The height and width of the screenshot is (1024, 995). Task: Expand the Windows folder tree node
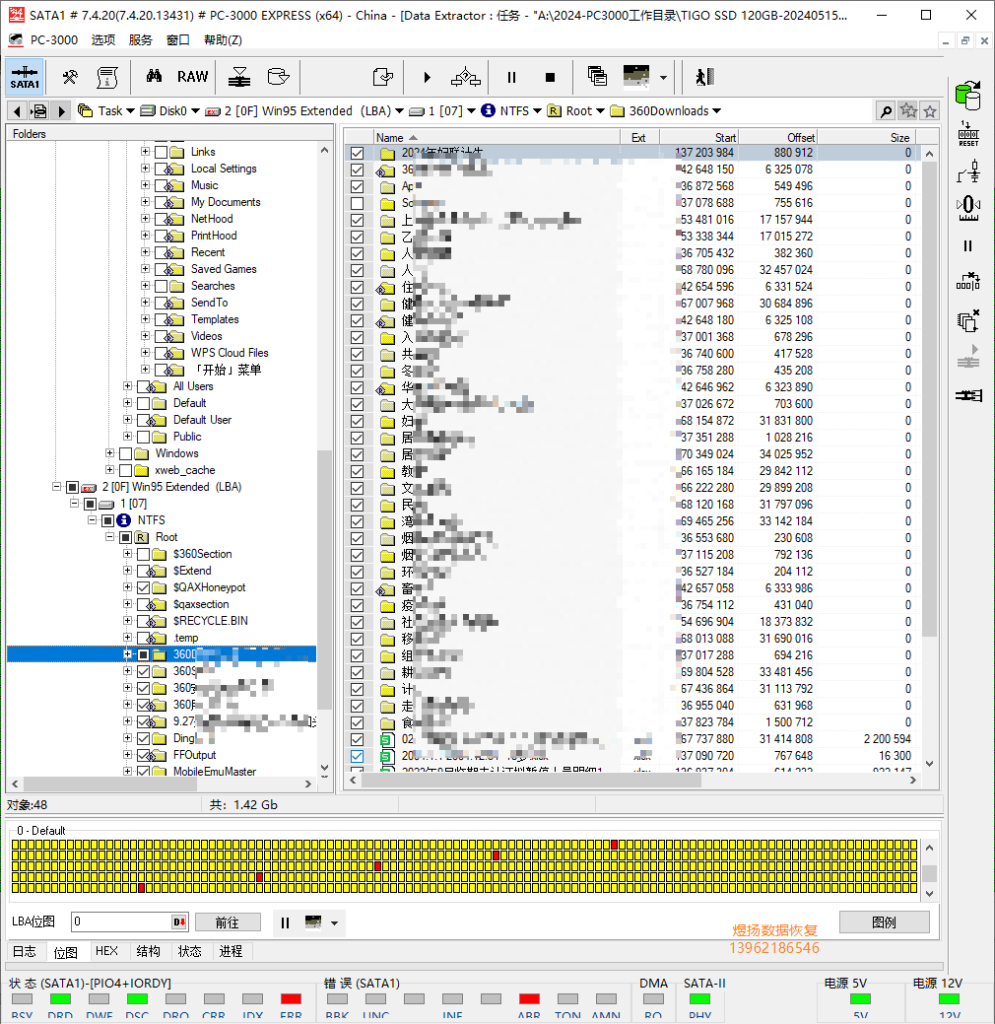coord(110,453)
